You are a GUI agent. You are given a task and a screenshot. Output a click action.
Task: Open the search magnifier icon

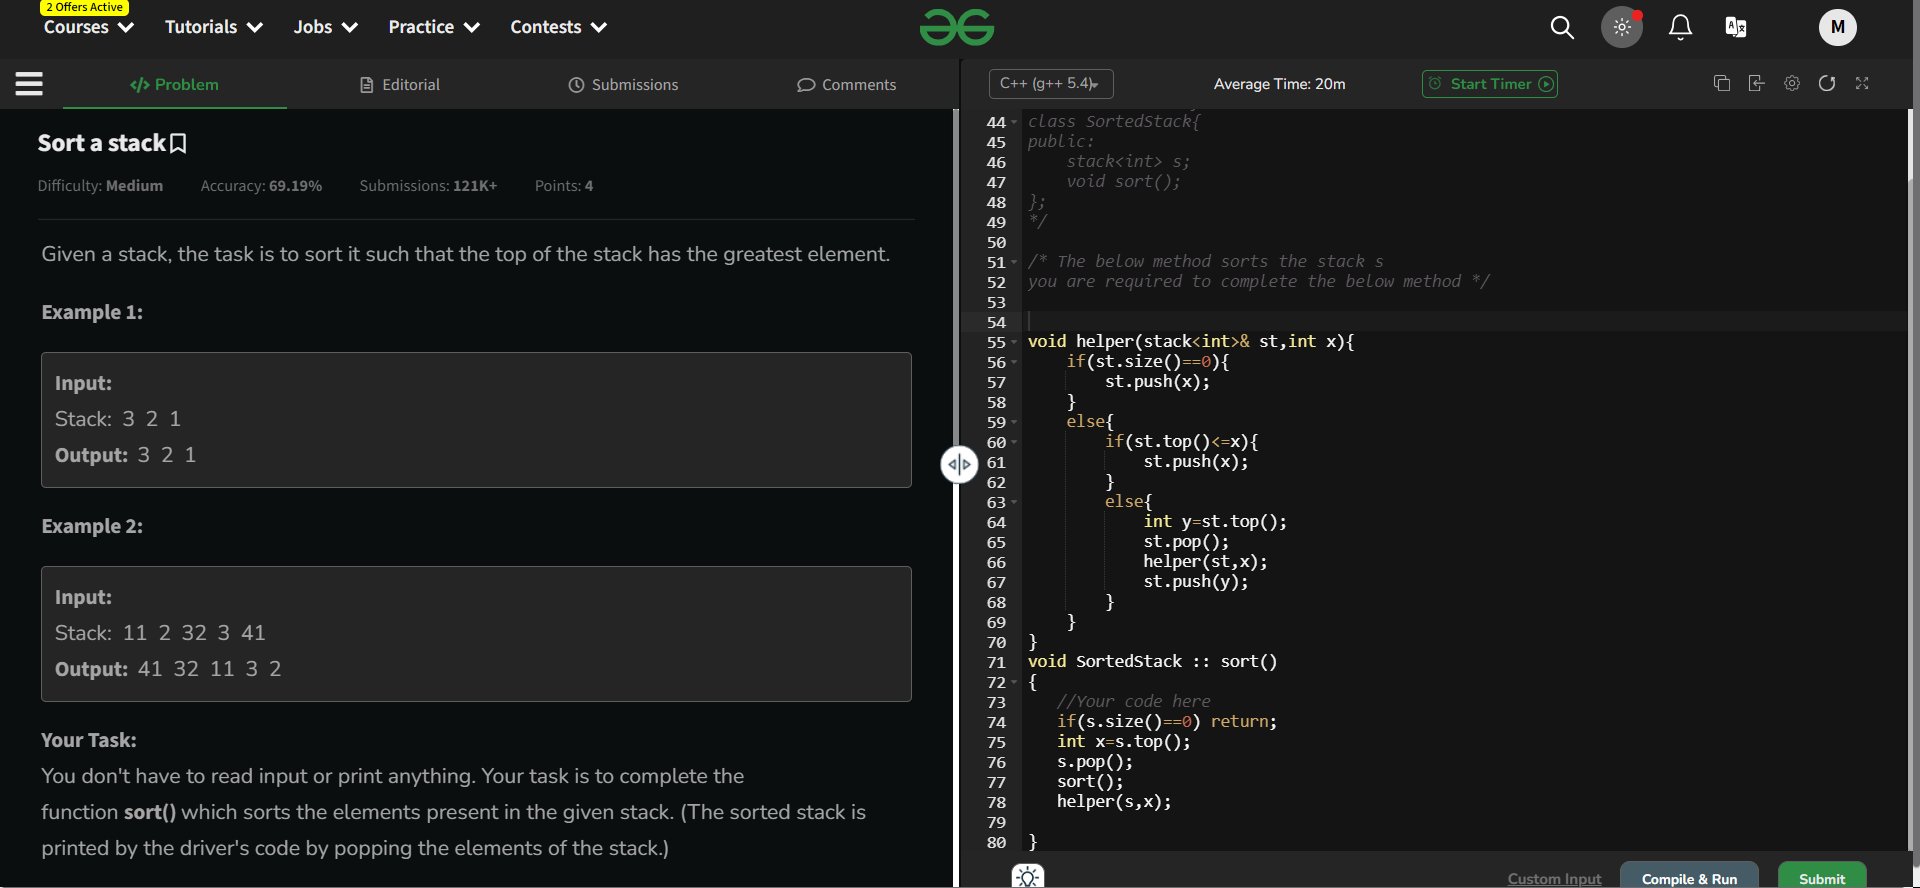[x=1562, y=28]
